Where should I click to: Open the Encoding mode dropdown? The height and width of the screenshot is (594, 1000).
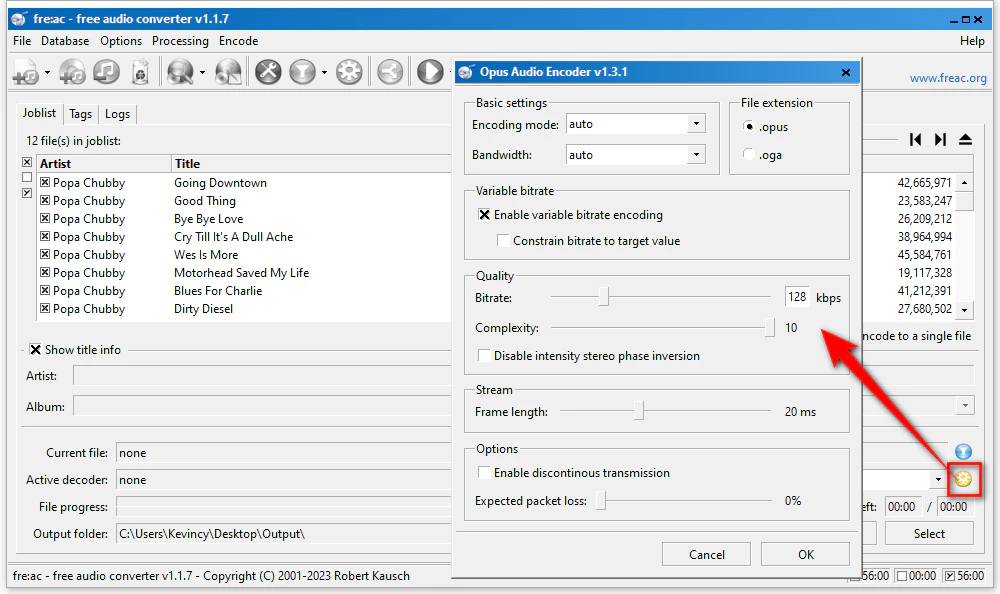(696, 125)
